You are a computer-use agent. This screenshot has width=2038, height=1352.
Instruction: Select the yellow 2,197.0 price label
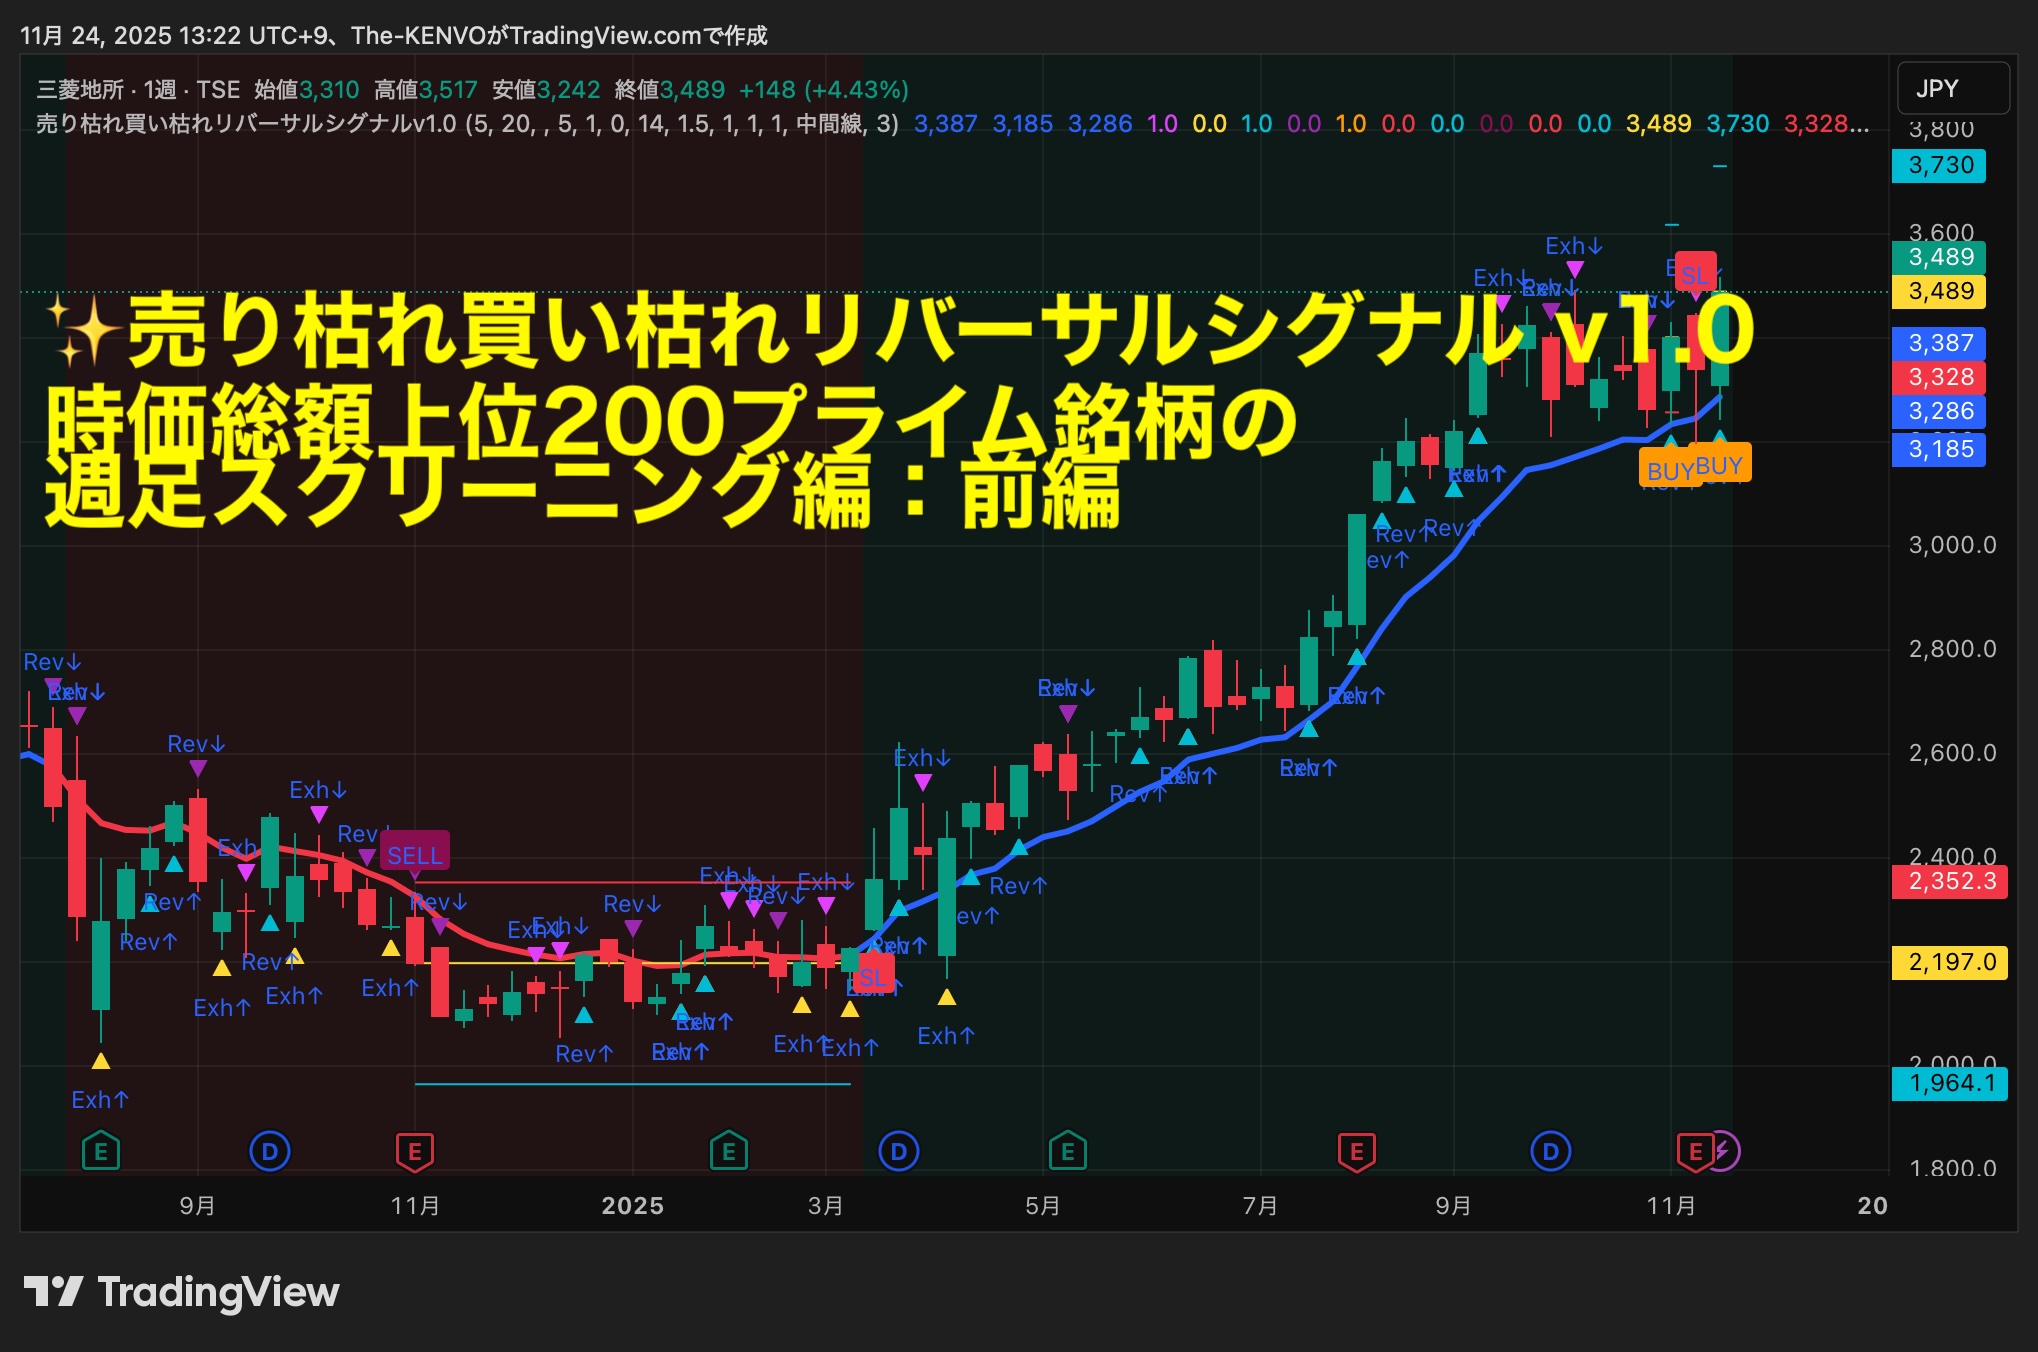pos(1950,962)
